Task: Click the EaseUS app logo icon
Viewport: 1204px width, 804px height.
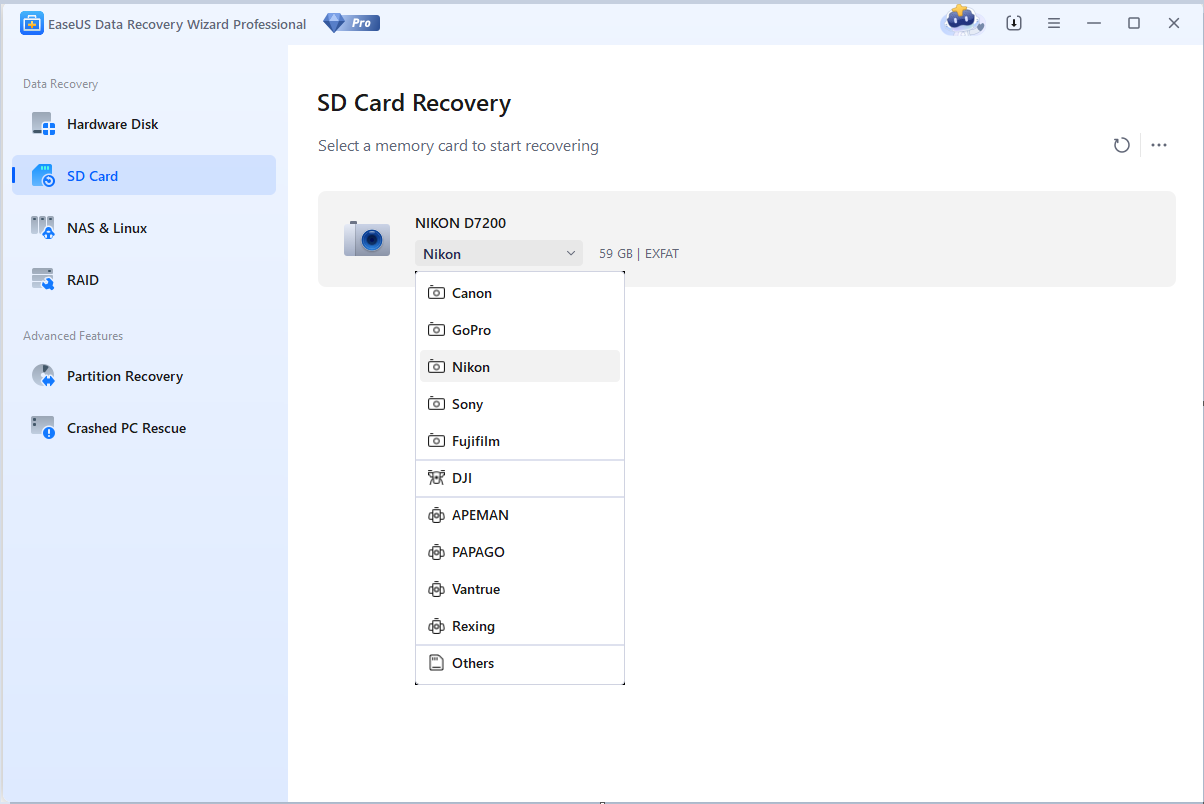Action: [x=31, y=24]
